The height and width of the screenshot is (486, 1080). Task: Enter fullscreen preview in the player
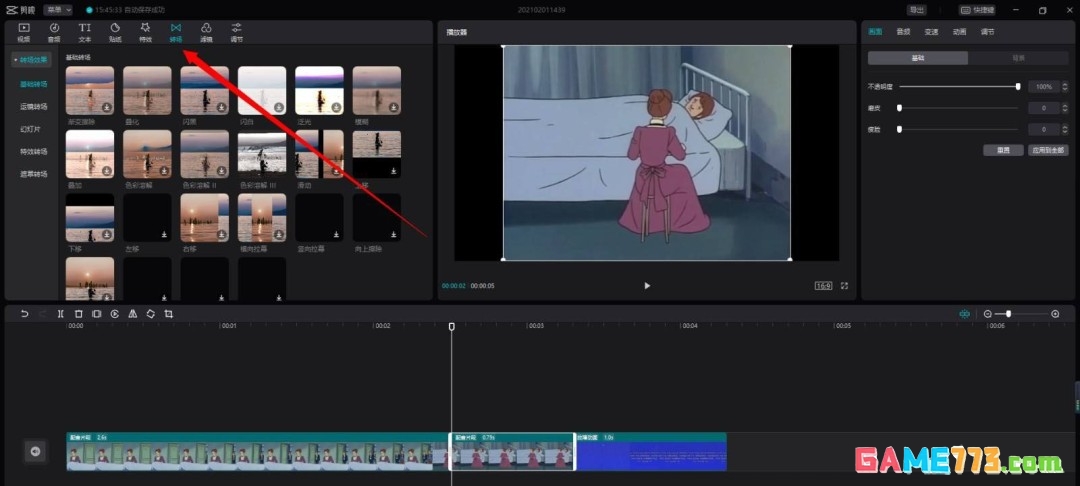click(844, 286)
